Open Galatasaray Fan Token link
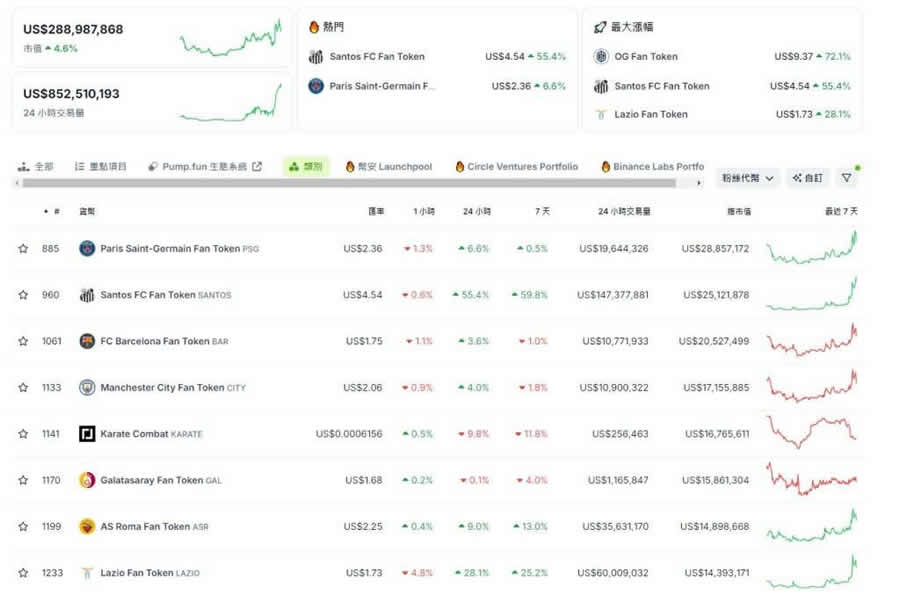900x595 pixels. point(161,480)
